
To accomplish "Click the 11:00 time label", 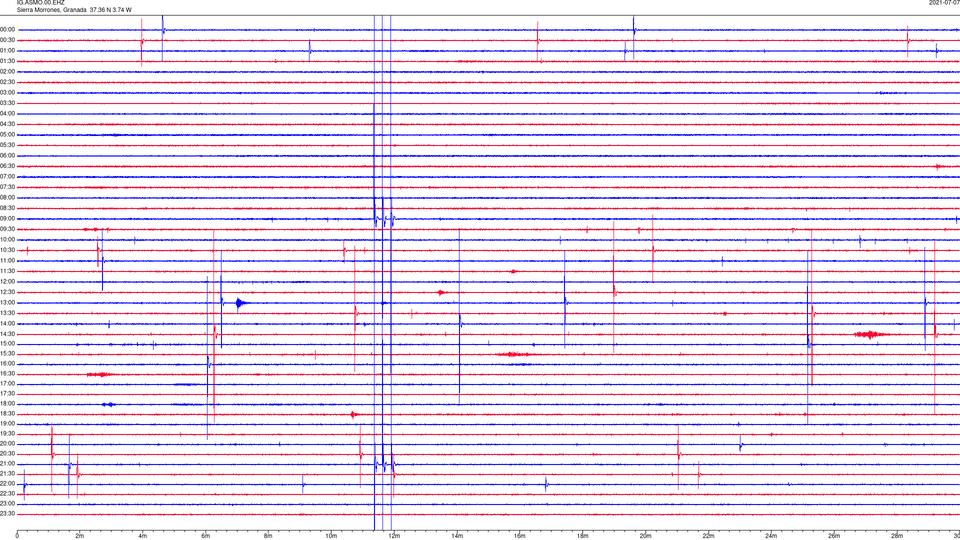I will coord(8,261).
